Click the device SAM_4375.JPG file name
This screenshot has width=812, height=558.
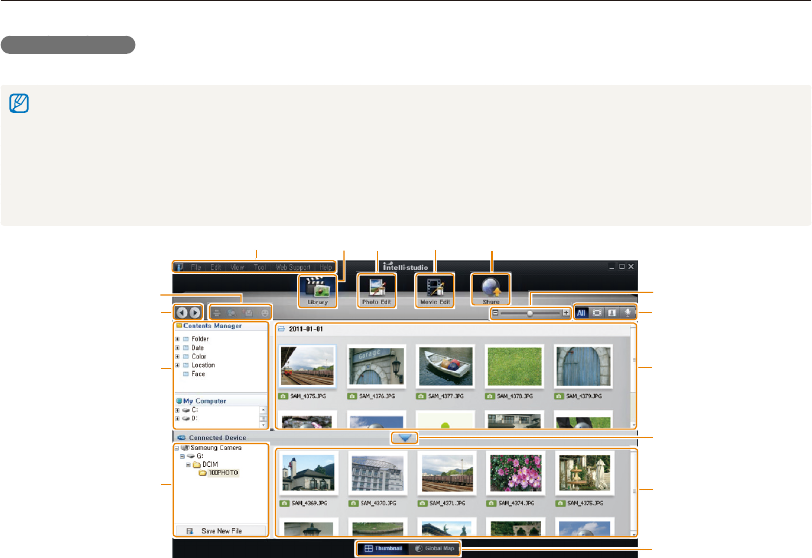(586, 503)
